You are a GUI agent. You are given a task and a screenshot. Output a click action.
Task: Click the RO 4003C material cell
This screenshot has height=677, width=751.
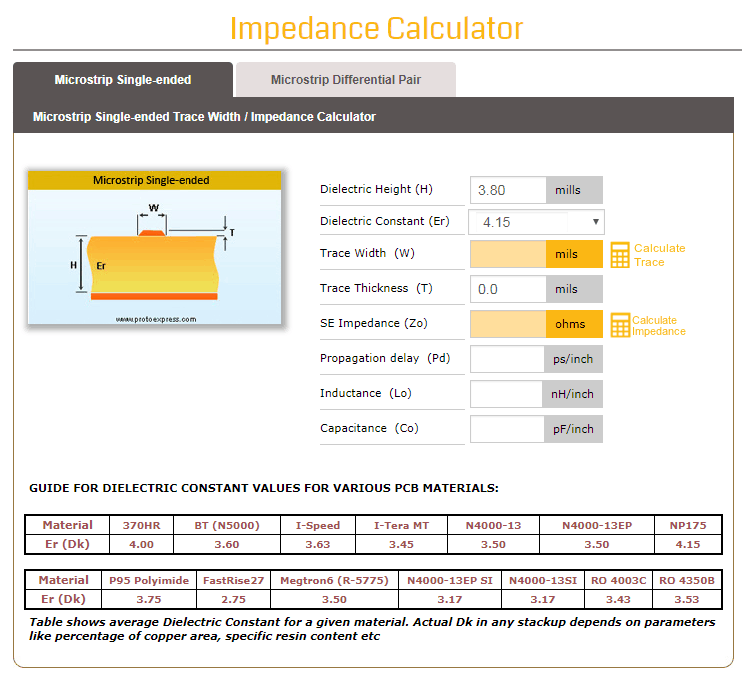point(618,580)
